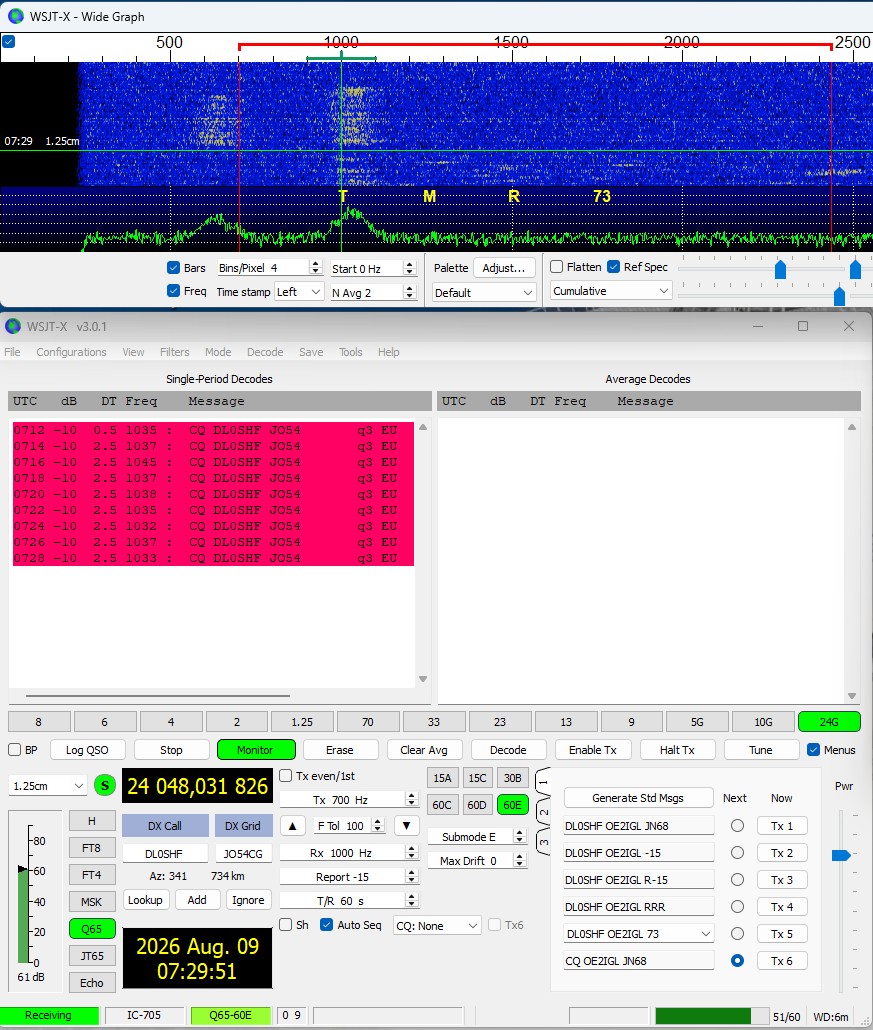This screenshot has width=873, height=1030.
Task: Click the Enable Tx button
Action: (x=593, y=750)
